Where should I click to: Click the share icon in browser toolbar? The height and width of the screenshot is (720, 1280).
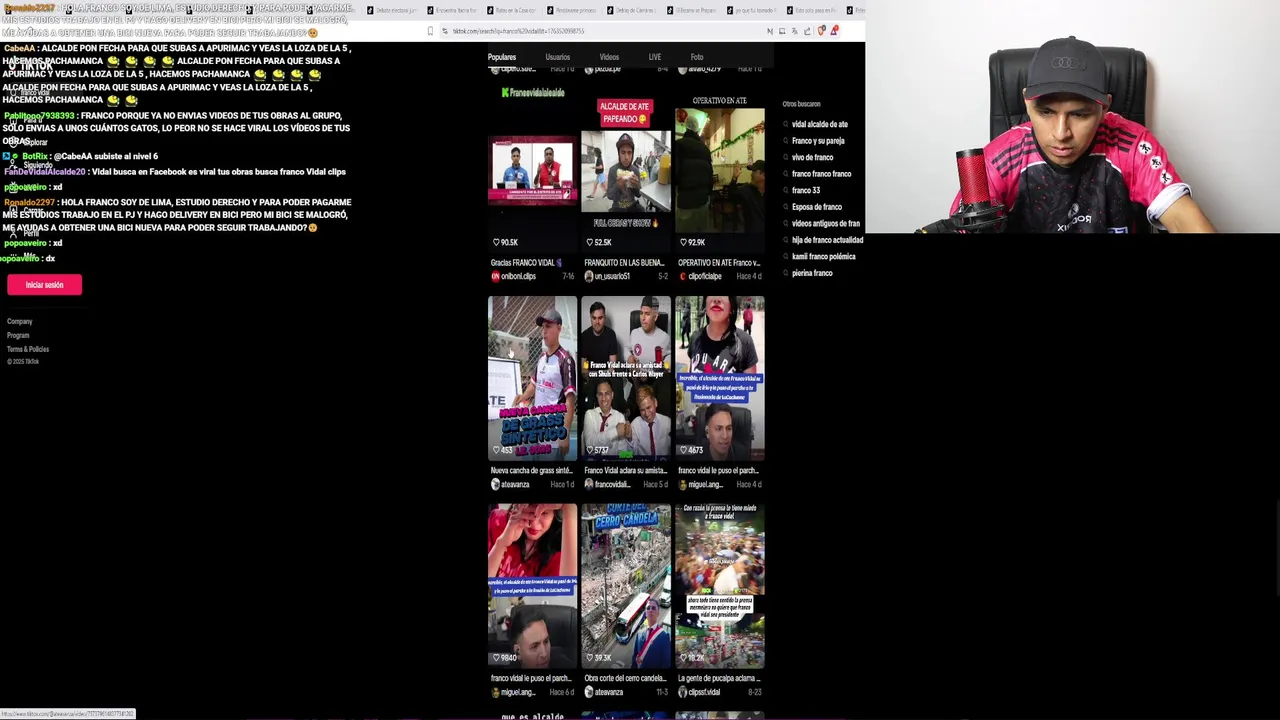[807, 31]
